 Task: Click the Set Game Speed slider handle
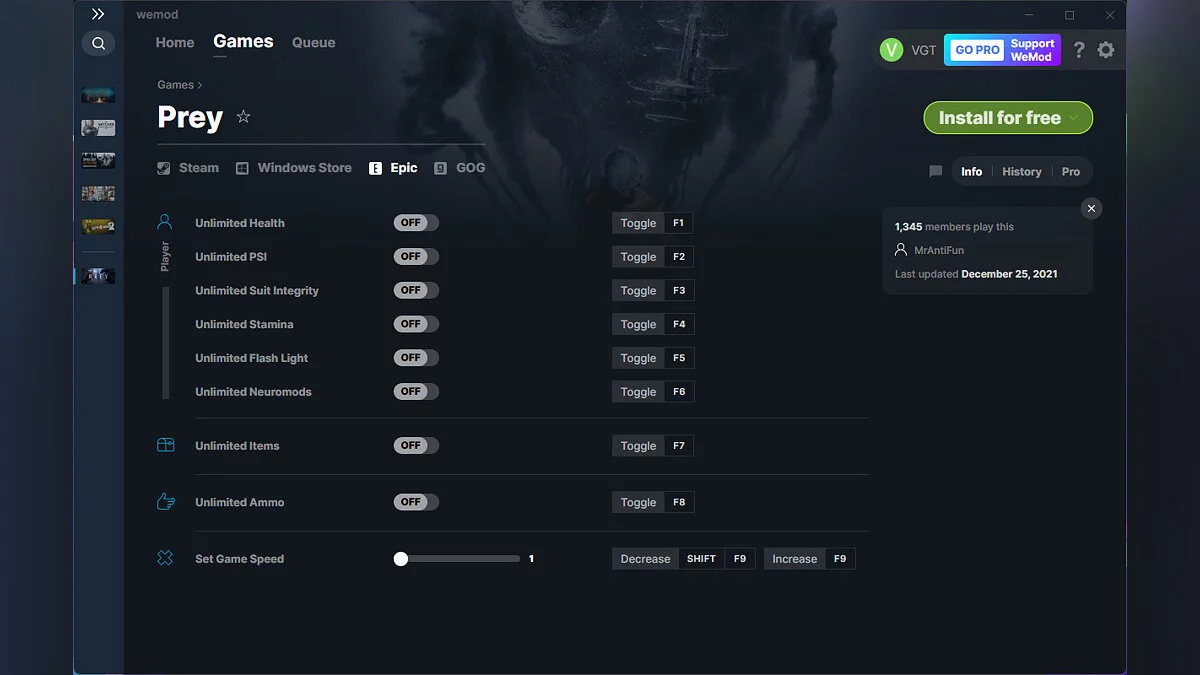coord(401,559)
